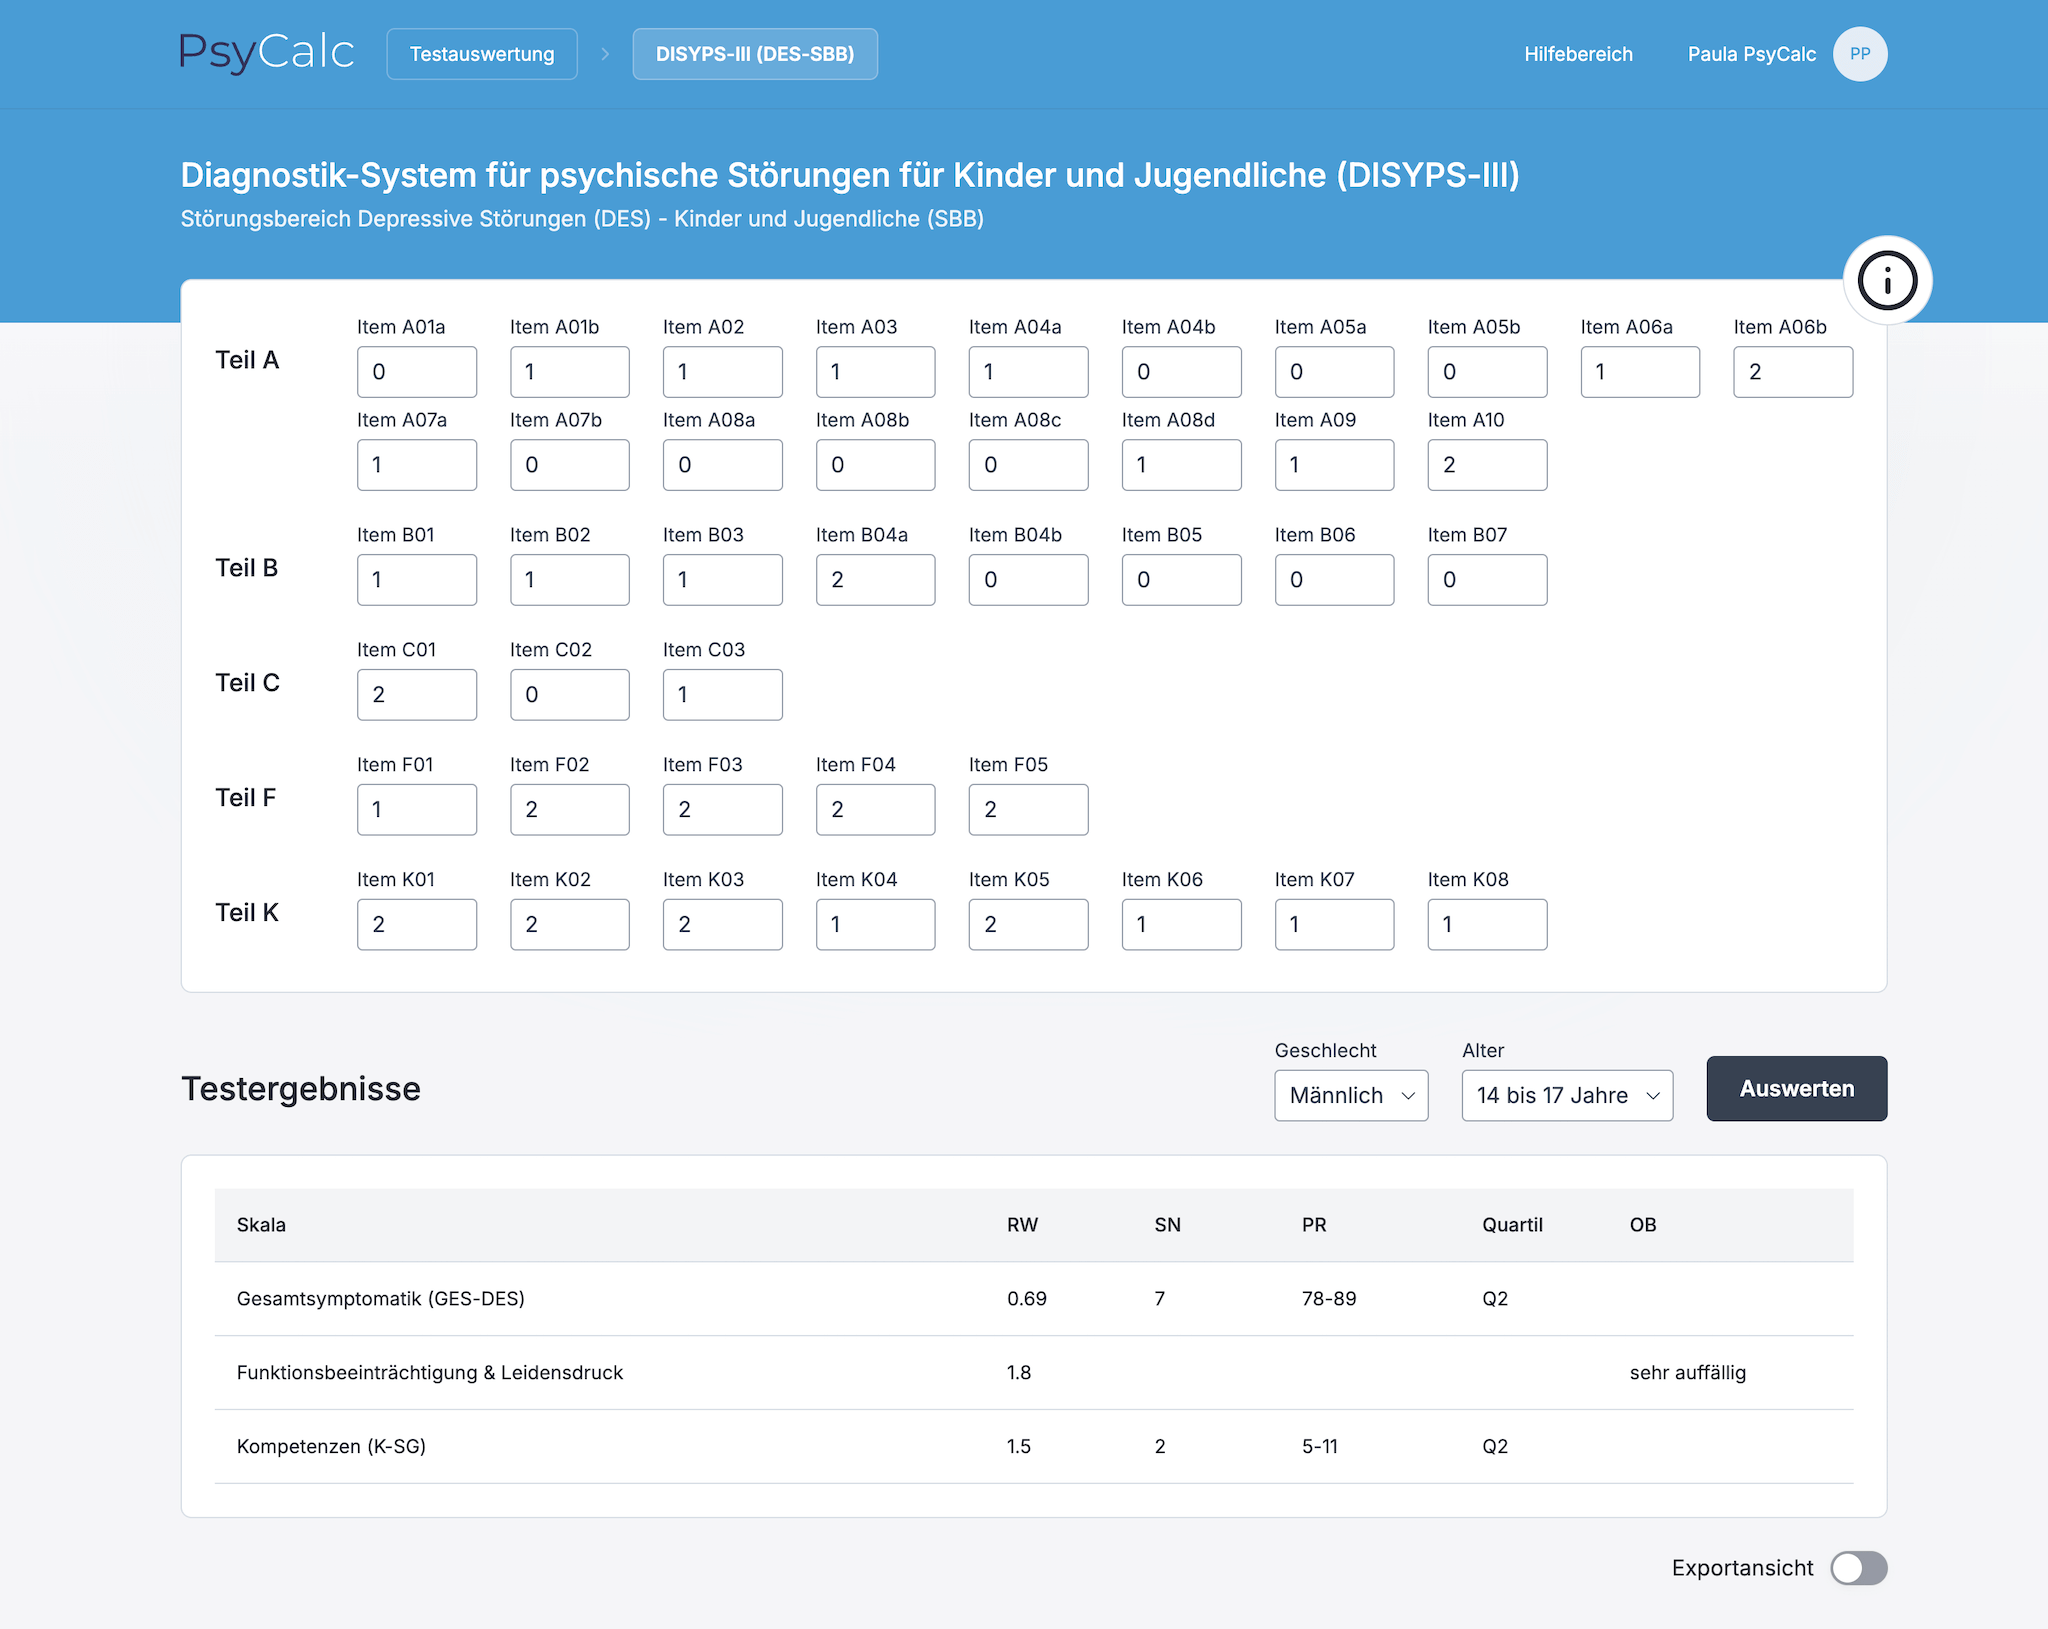Click the info circle icon
This screenshot has width=2048, height=1629.
point(1887,280)
